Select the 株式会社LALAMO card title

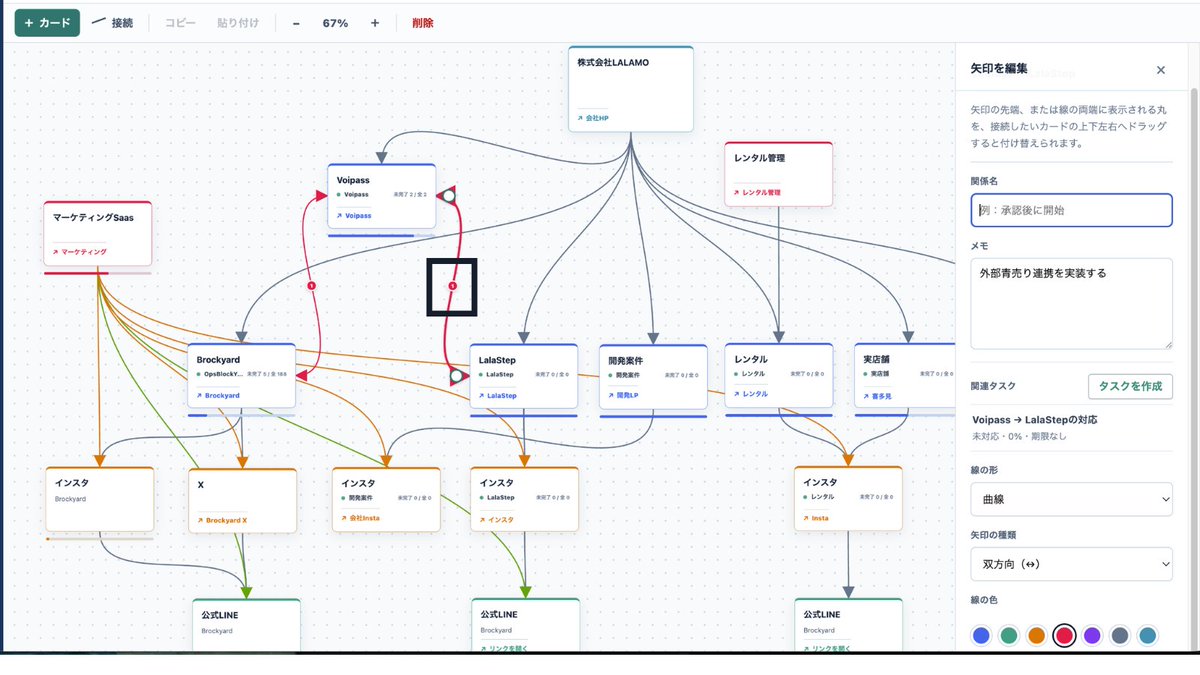point(613,63)
